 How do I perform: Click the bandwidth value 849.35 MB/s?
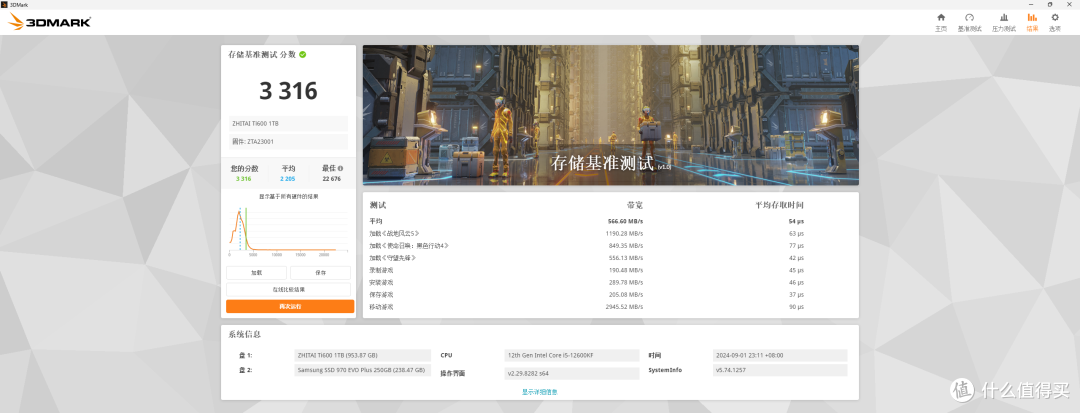pos(626,246)
